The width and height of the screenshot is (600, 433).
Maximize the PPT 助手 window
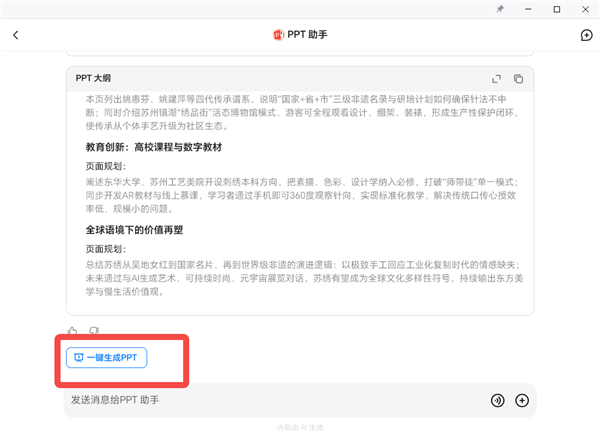(x=556, y=8)
